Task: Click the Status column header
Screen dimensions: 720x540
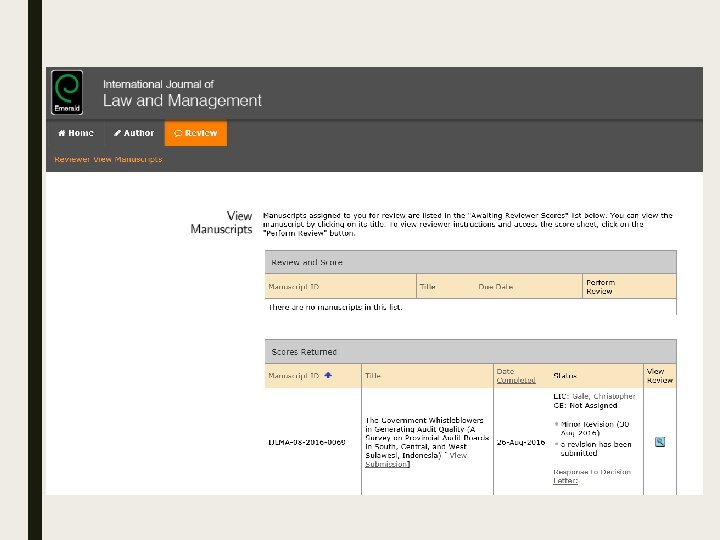Action: point(565,376)
